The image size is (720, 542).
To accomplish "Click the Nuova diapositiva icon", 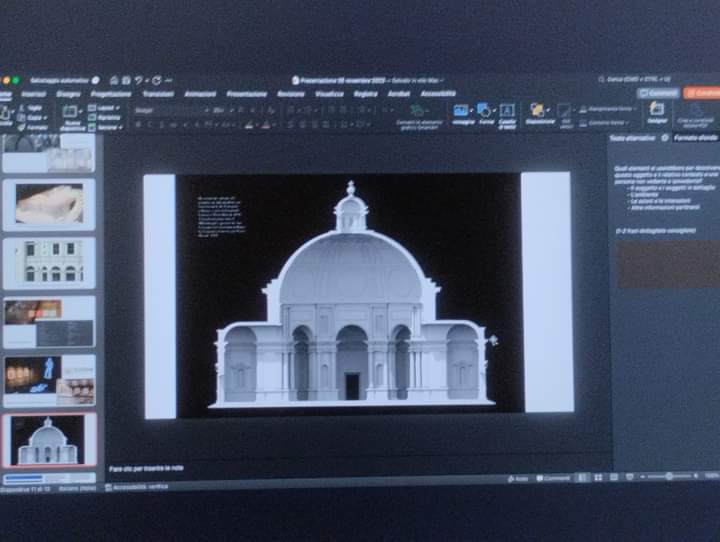I will (x=69, y=111).
